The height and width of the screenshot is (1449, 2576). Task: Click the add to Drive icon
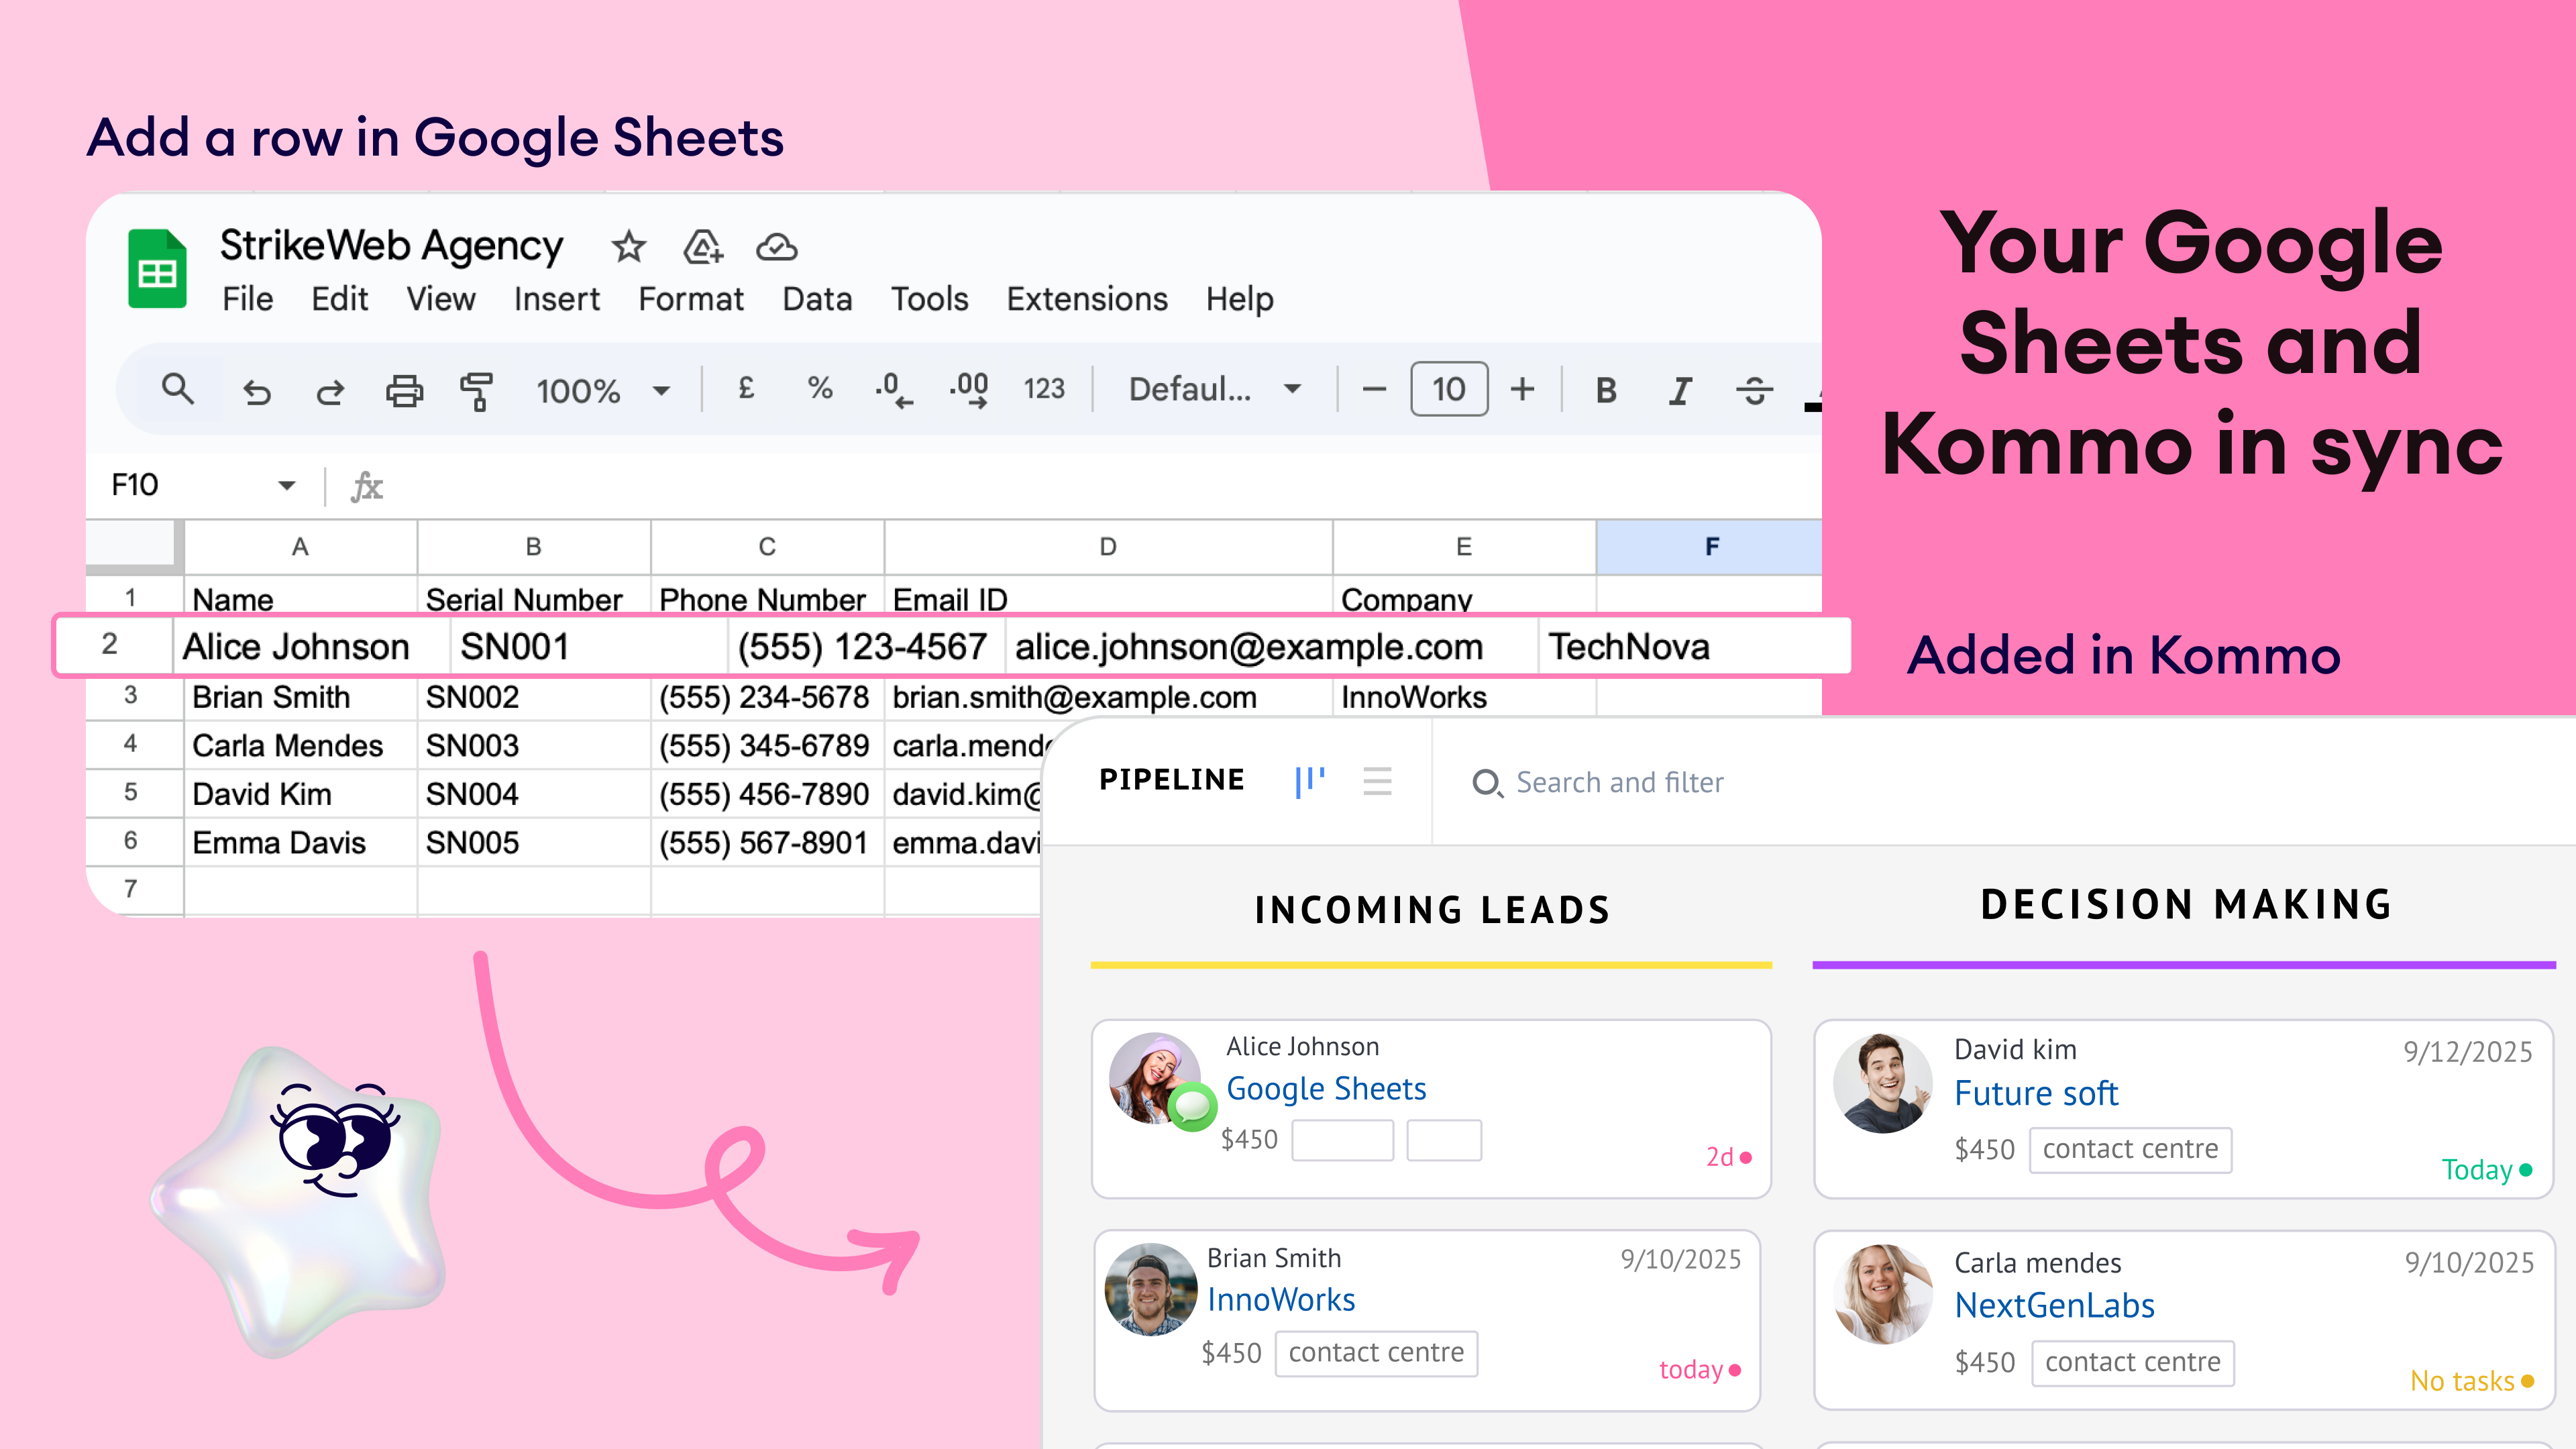click(x=703, y=246)
